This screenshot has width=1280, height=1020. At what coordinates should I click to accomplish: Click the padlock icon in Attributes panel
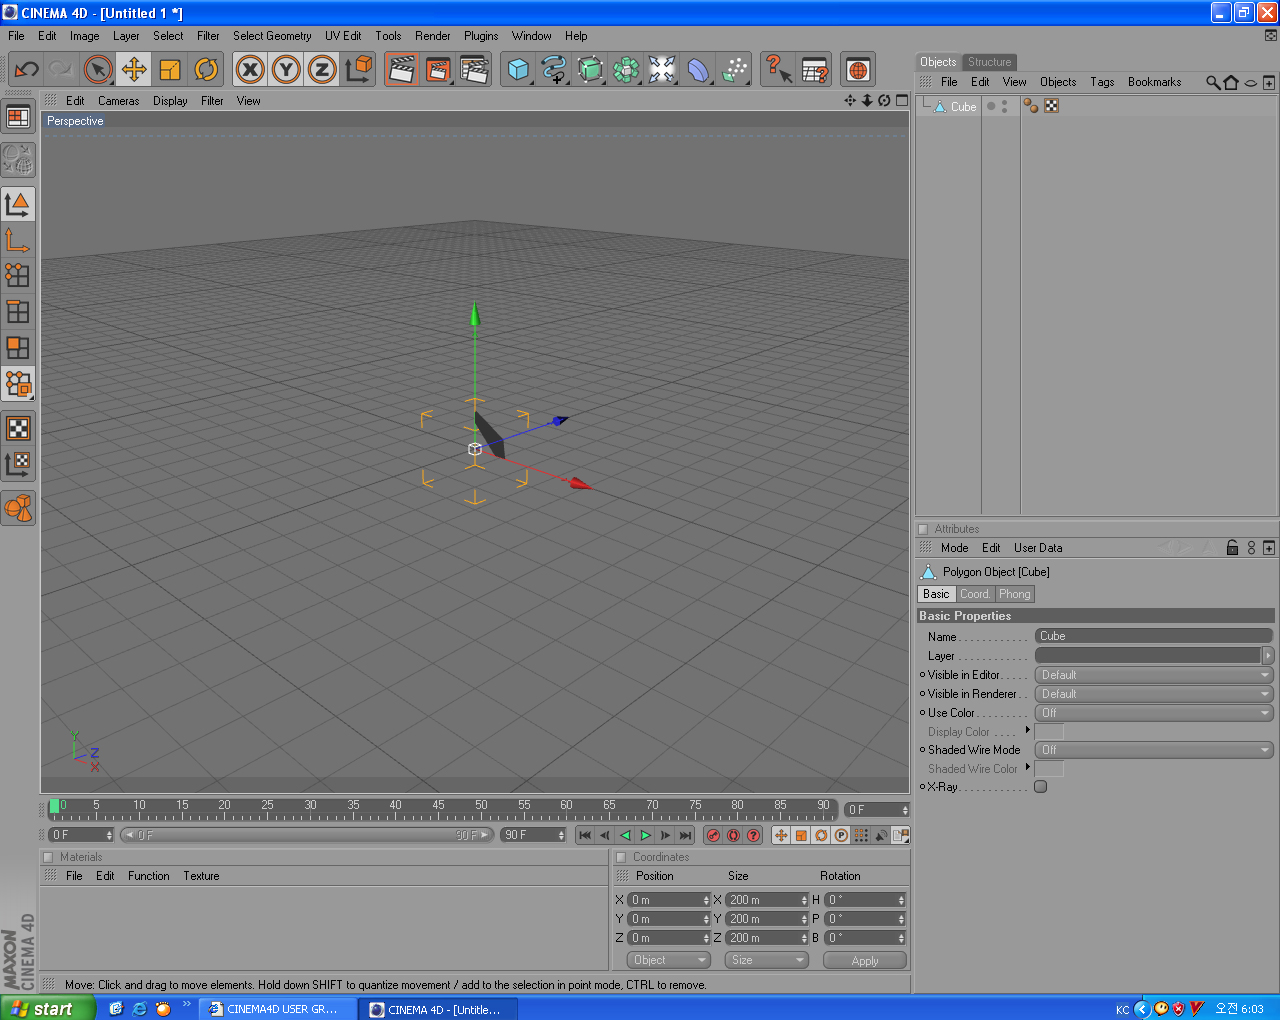click(x=1232, y=547)
